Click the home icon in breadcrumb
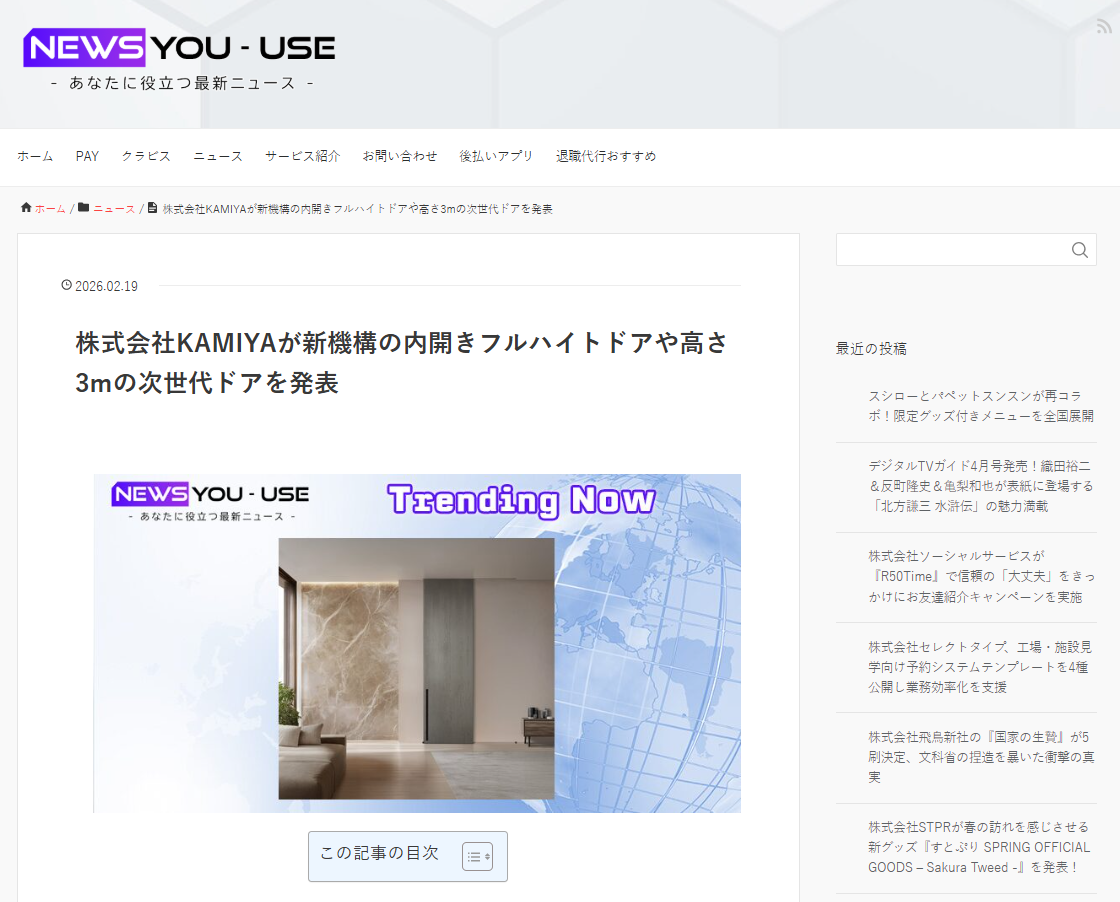This screenshot has width=1120, height=902. [x=26, y=208]
